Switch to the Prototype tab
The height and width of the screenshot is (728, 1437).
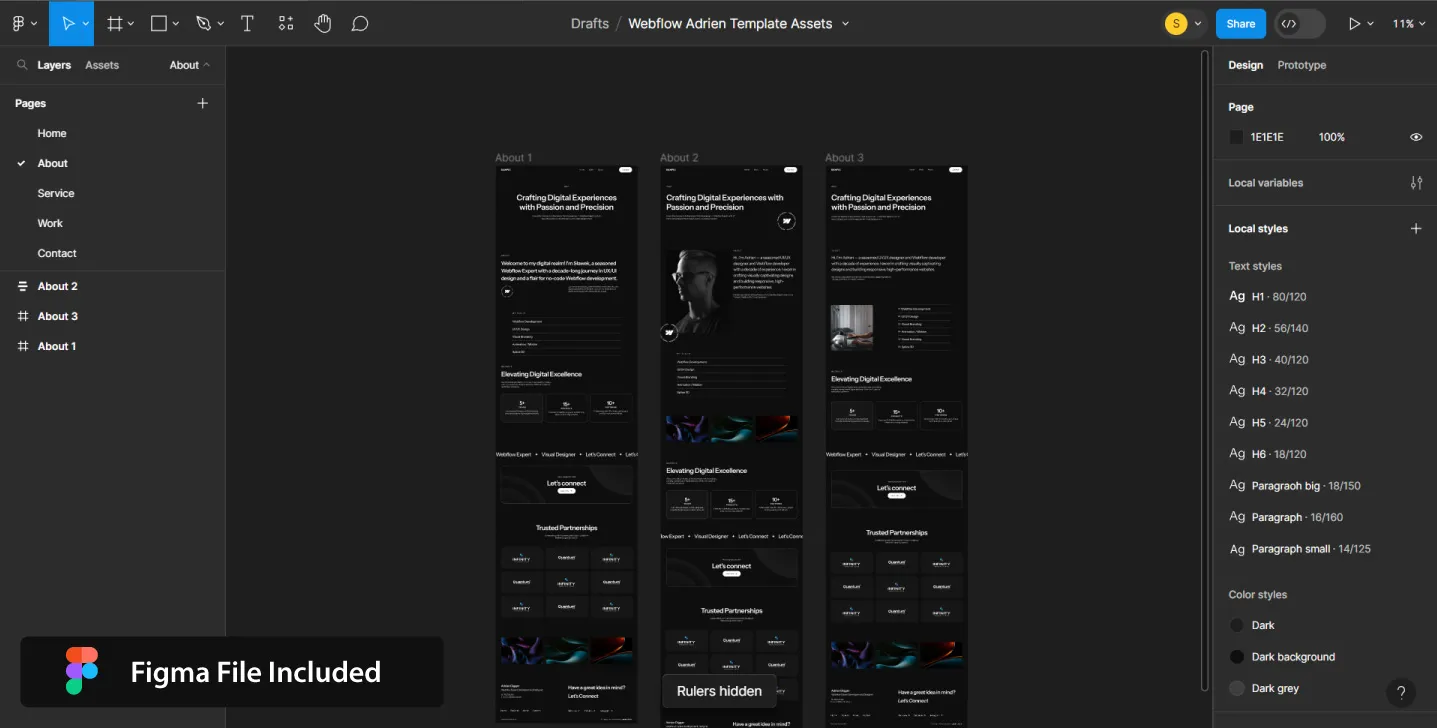[1302, 65]
